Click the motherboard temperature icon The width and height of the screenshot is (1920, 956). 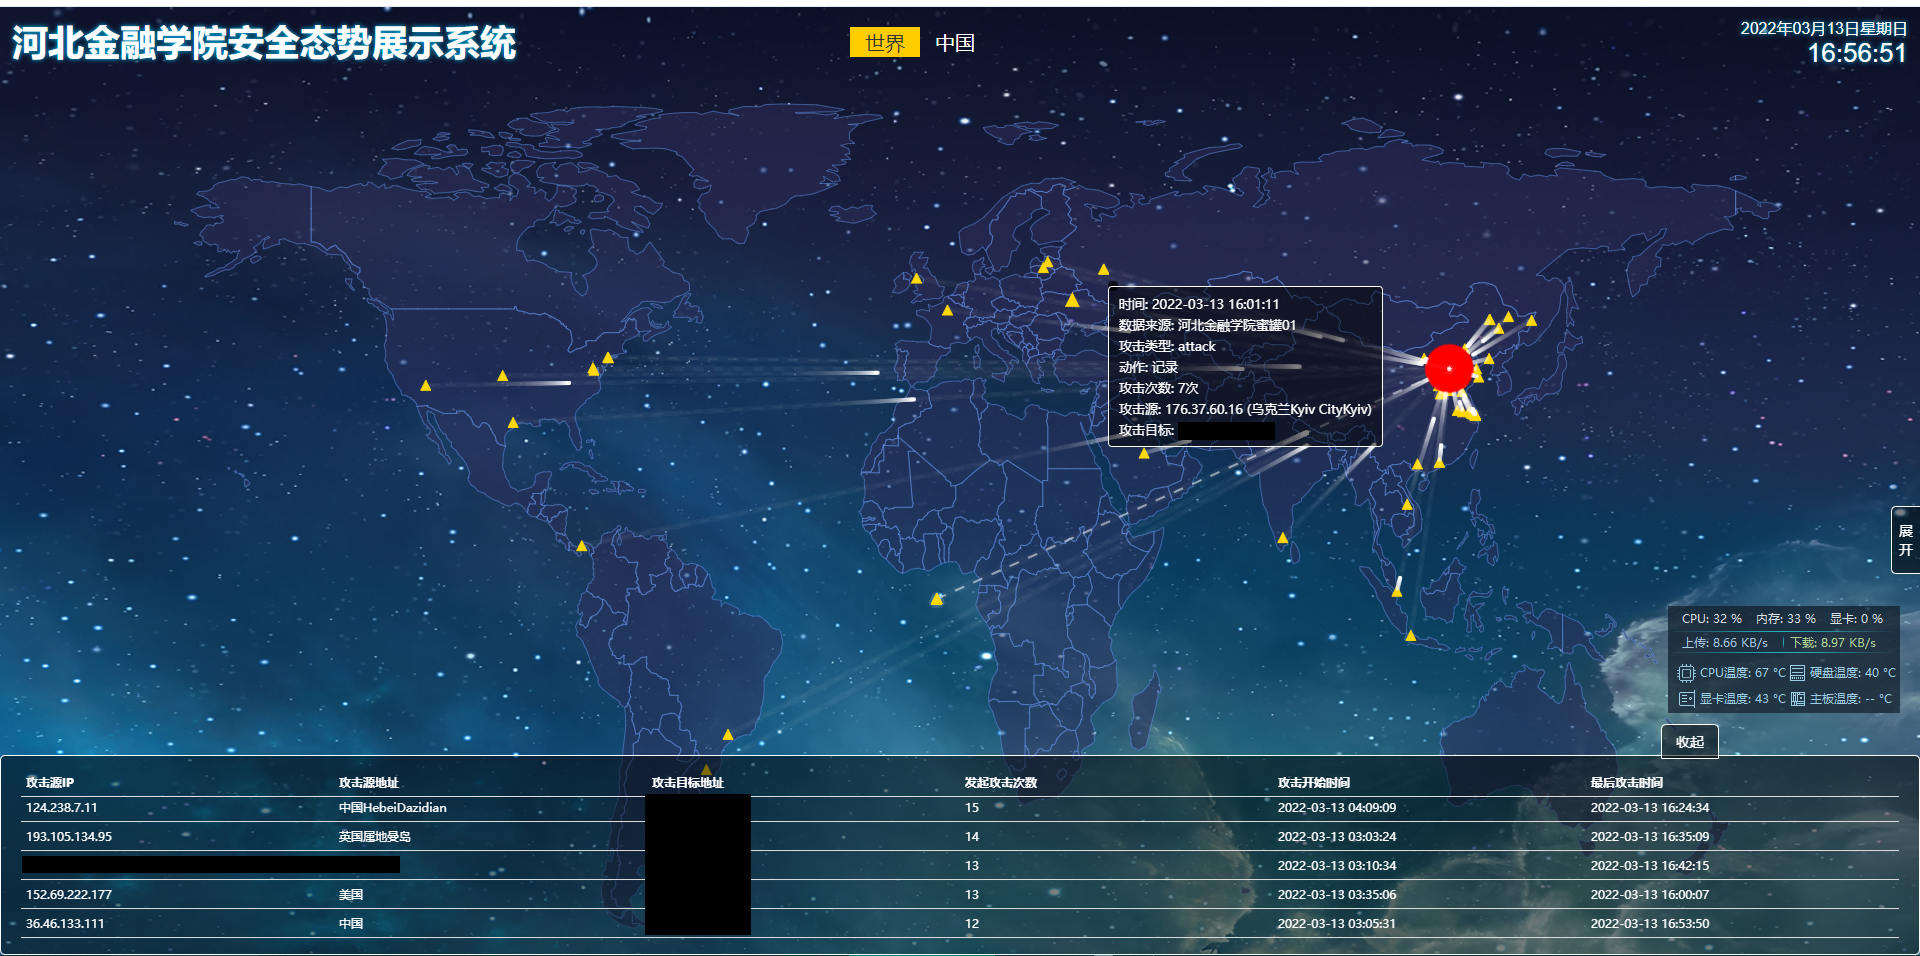[1797, 699]
